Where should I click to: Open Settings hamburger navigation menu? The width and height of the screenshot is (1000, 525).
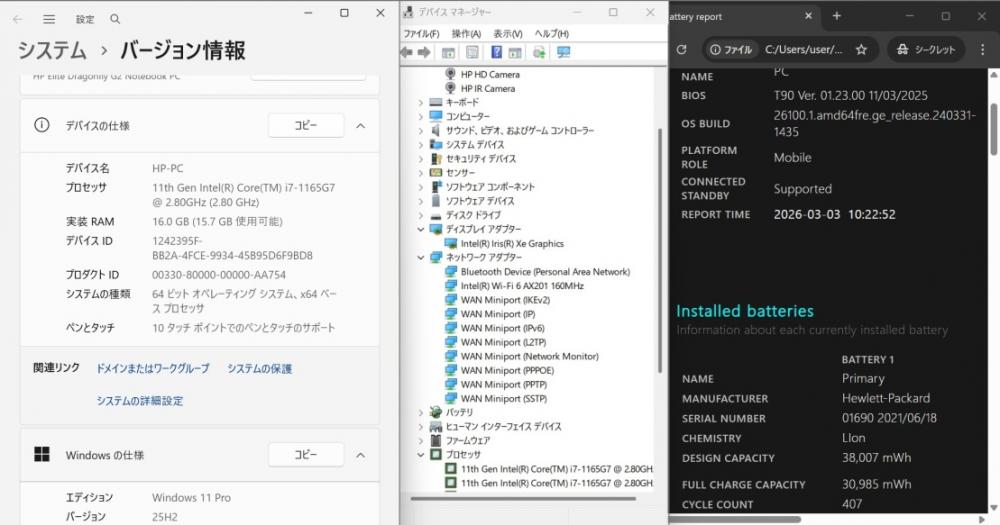[49, 19]
